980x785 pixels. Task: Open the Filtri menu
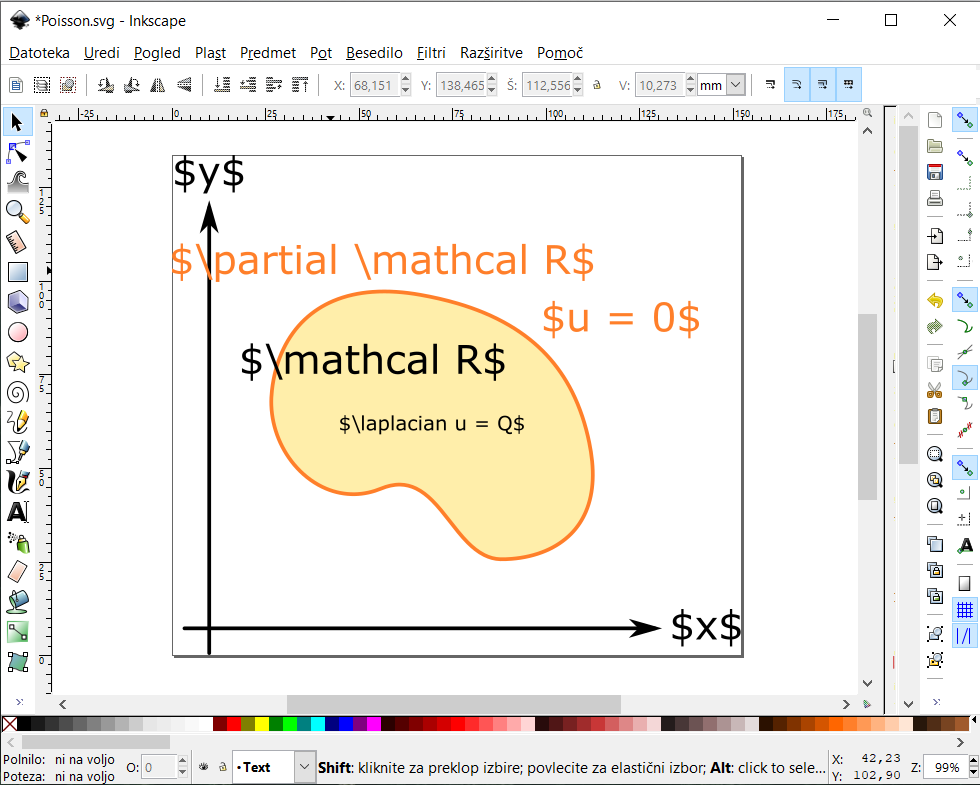tap(431, 53)
